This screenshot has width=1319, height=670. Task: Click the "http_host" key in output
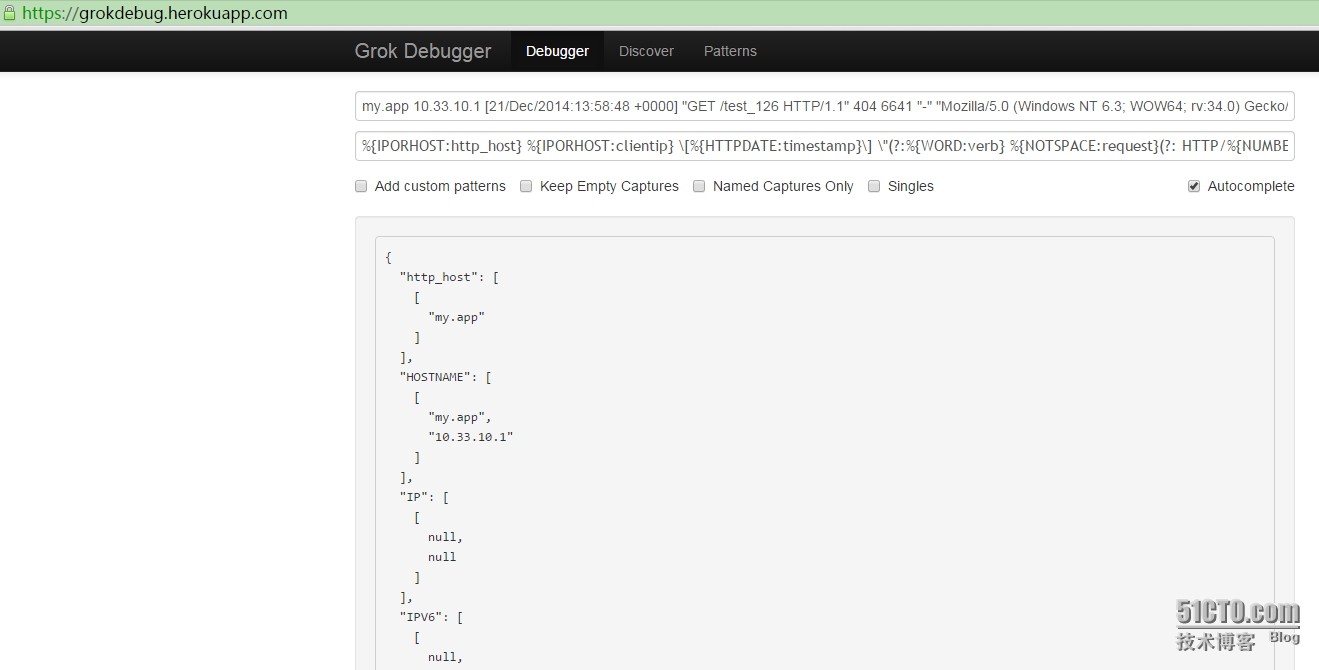coord(439,277)
